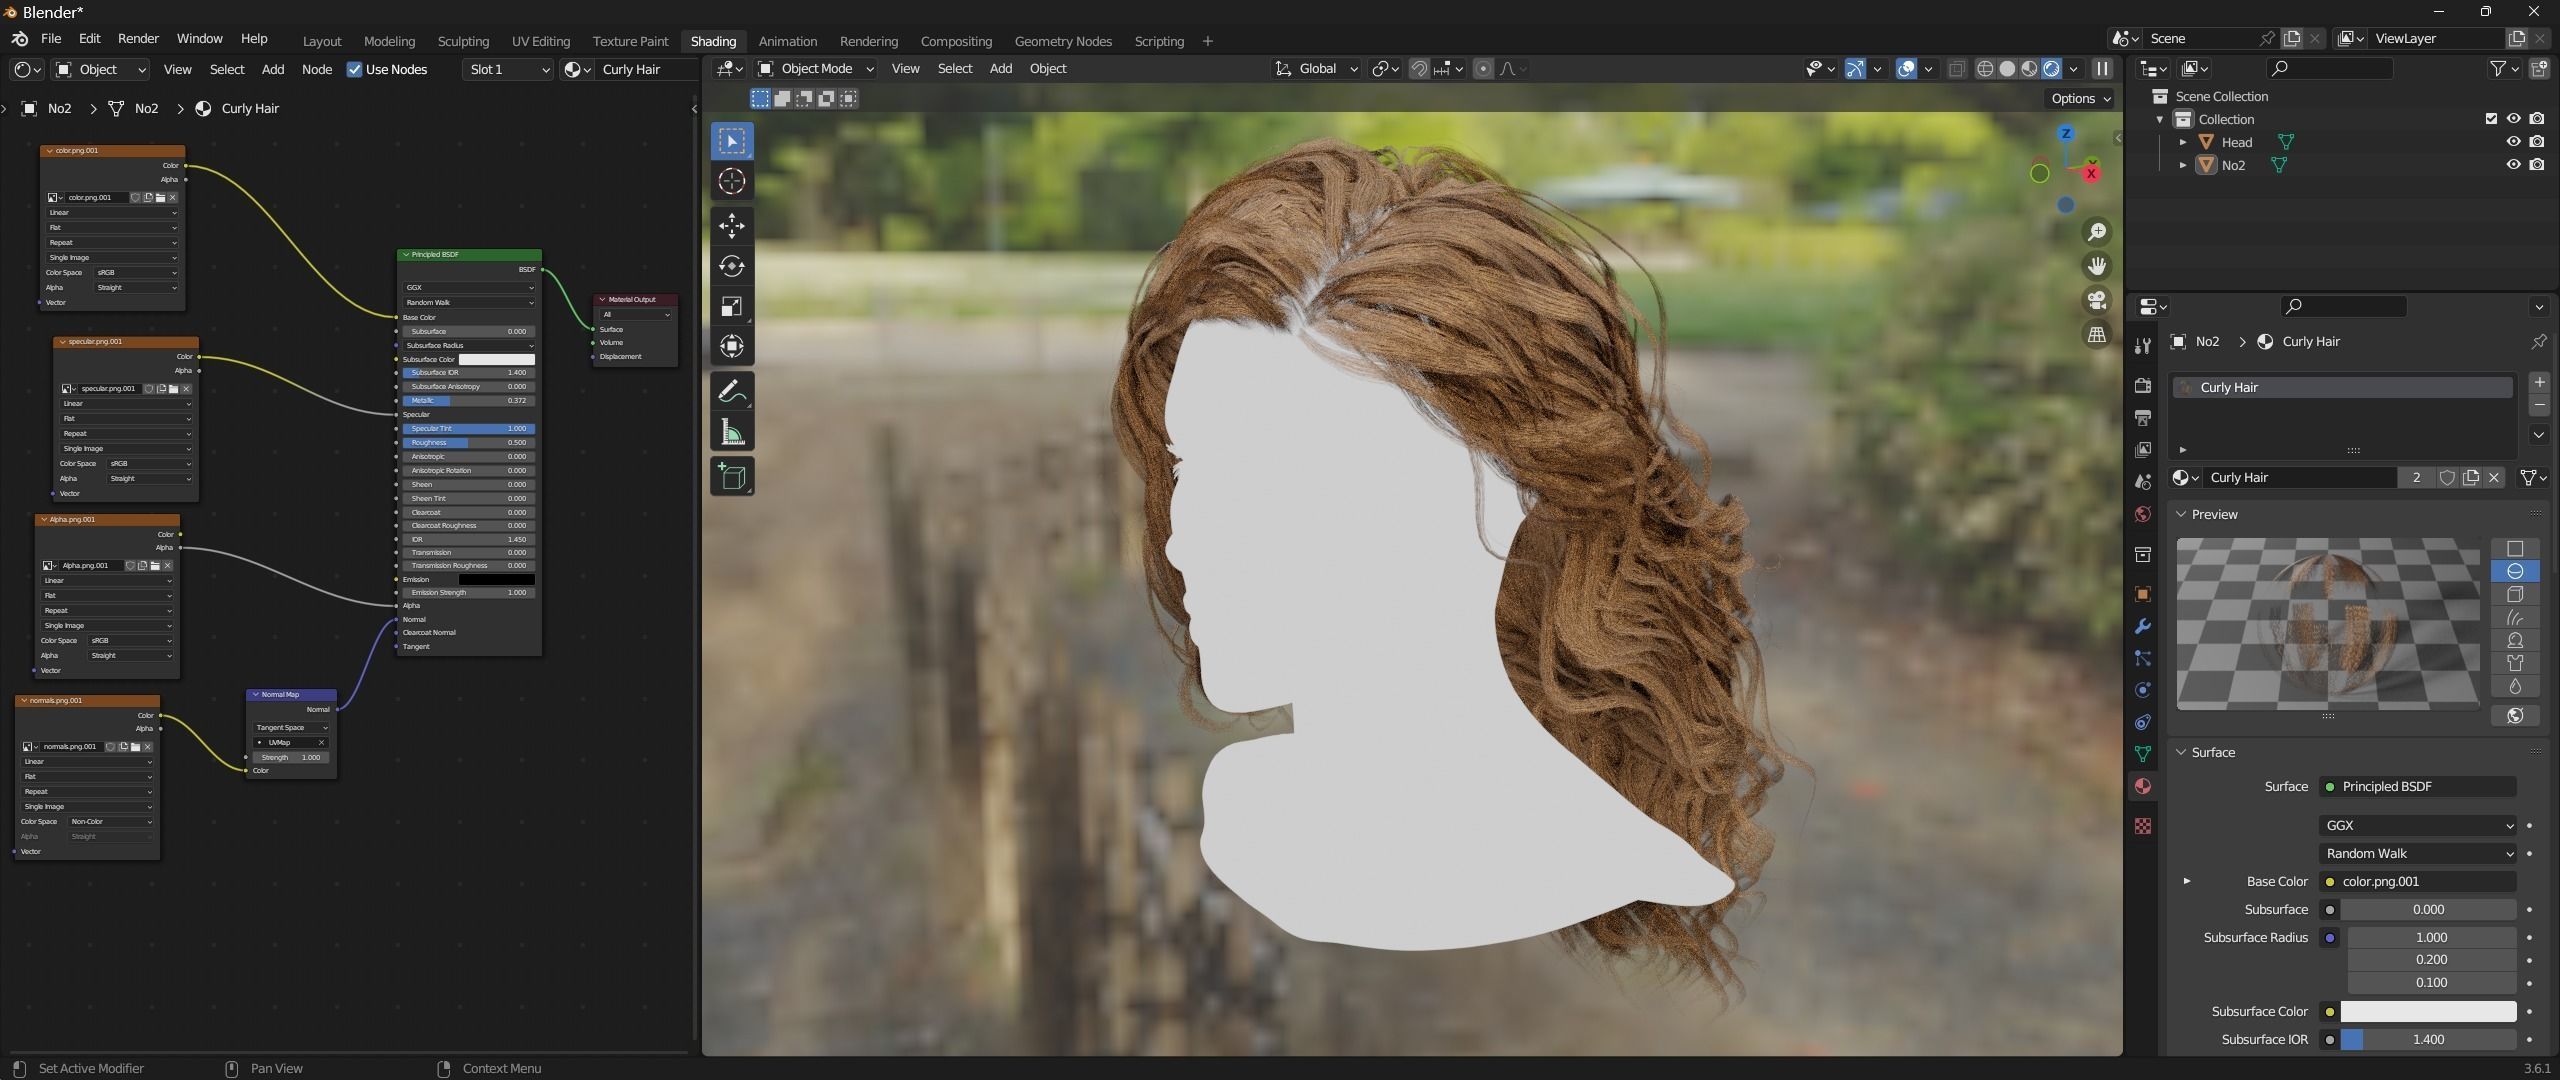This screenshot has height=1080, width=2560.
Task: Select the Measure tool
Action: pos(732,432)
